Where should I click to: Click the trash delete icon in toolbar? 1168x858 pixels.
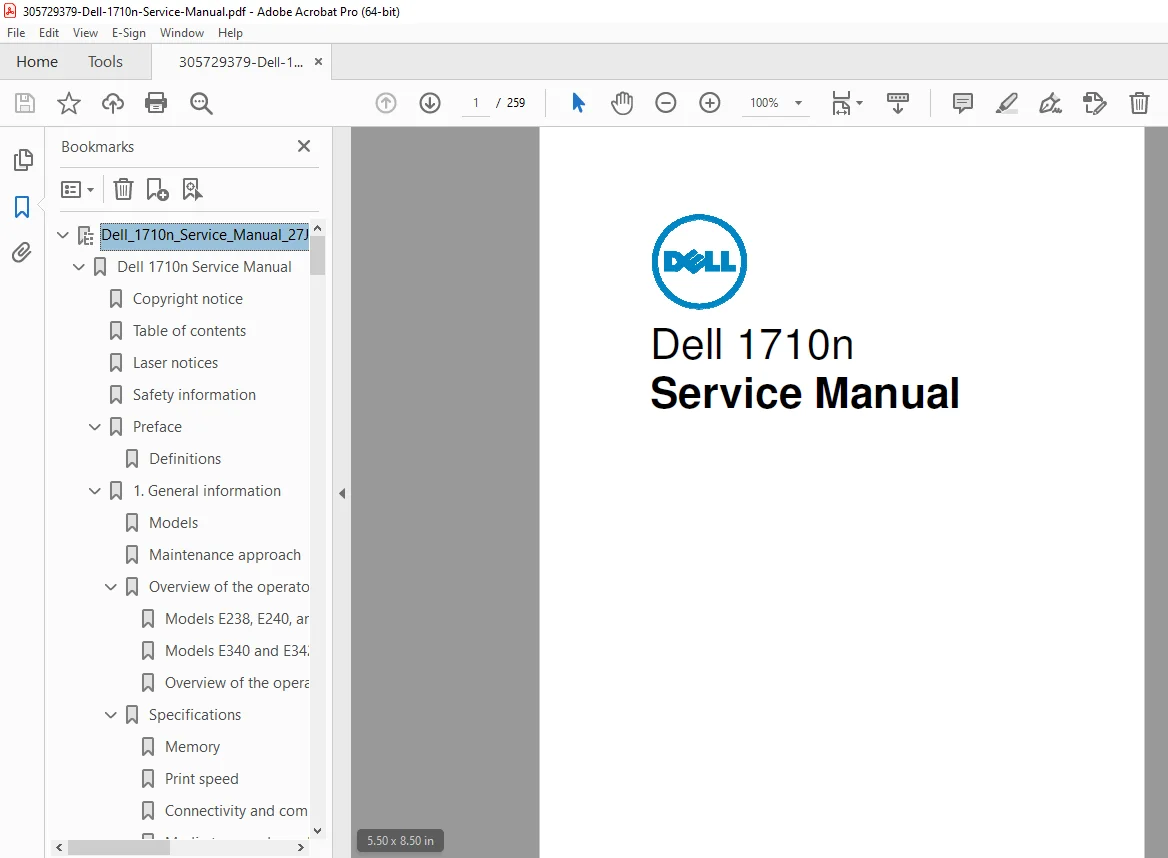pyautogui.click(x=1139, y=103)
